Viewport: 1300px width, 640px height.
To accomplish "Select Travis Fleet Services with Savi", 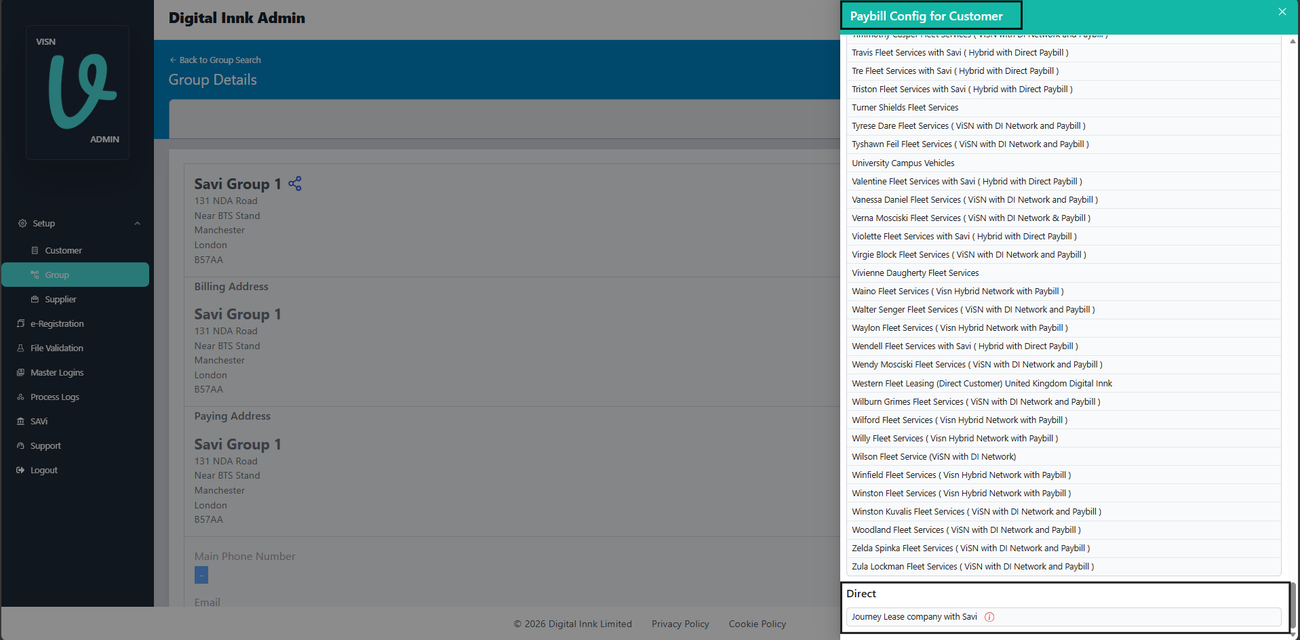I will [1063, 53].
